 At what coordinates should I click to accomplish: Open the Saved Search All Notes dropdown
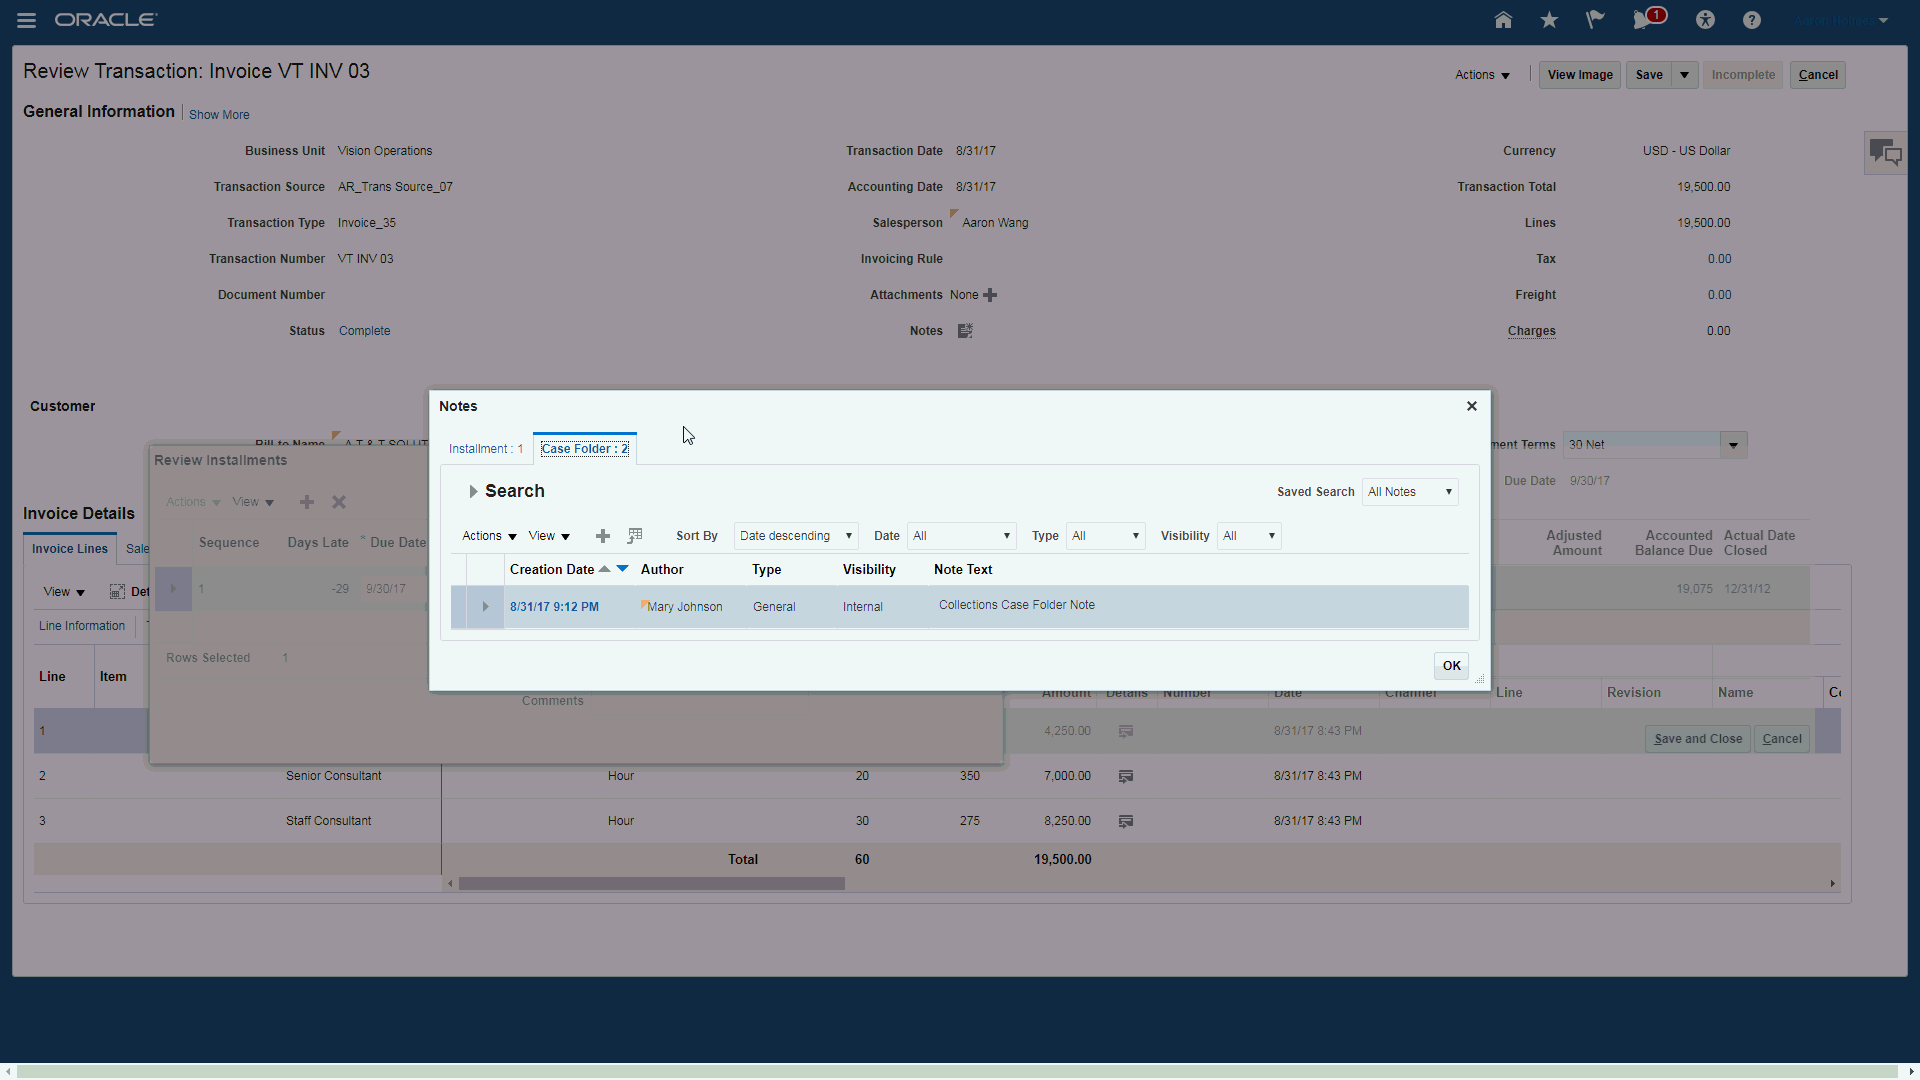pyautogui.click(x=1410, y=492)
